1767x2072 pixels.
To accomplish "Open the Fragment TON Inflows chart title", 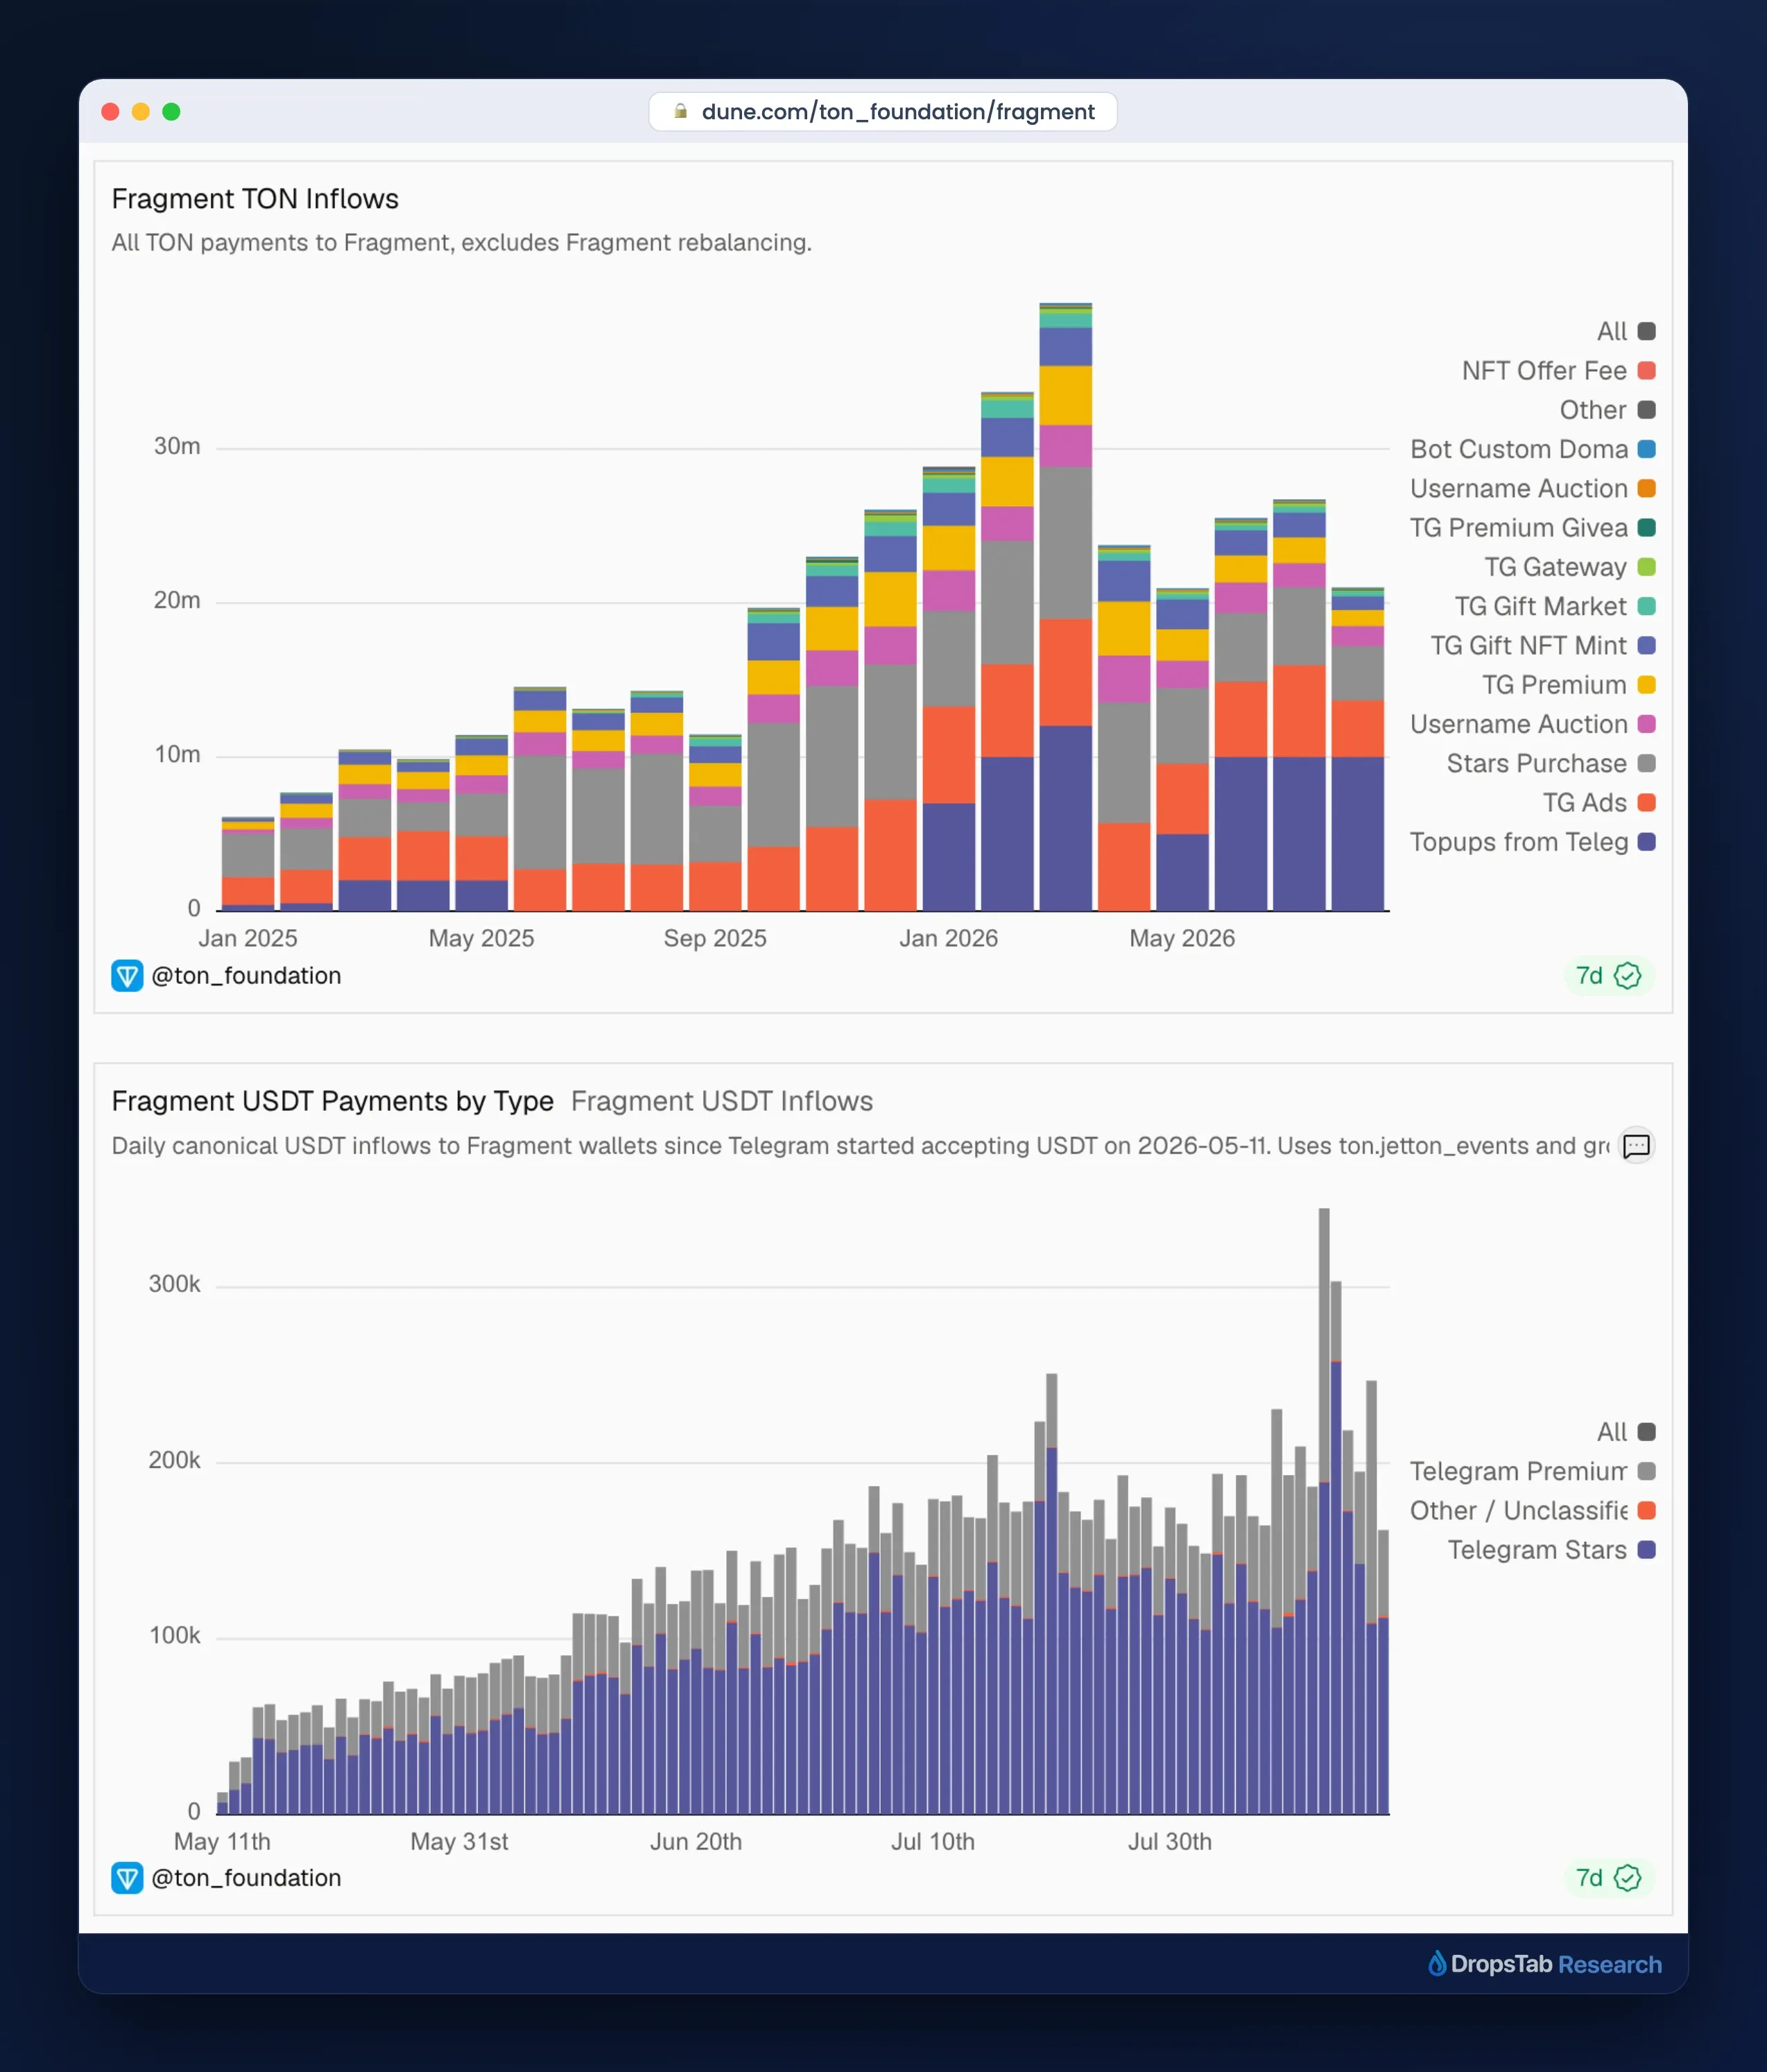I will coord(255,199).
